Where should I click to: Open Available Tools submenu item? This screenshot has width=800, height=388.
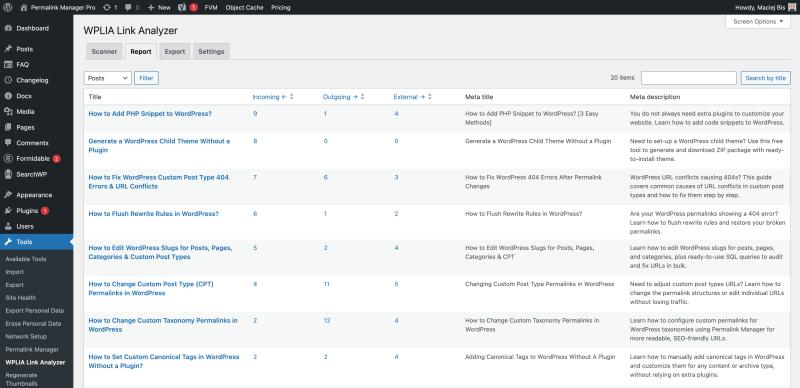point(26,259)
